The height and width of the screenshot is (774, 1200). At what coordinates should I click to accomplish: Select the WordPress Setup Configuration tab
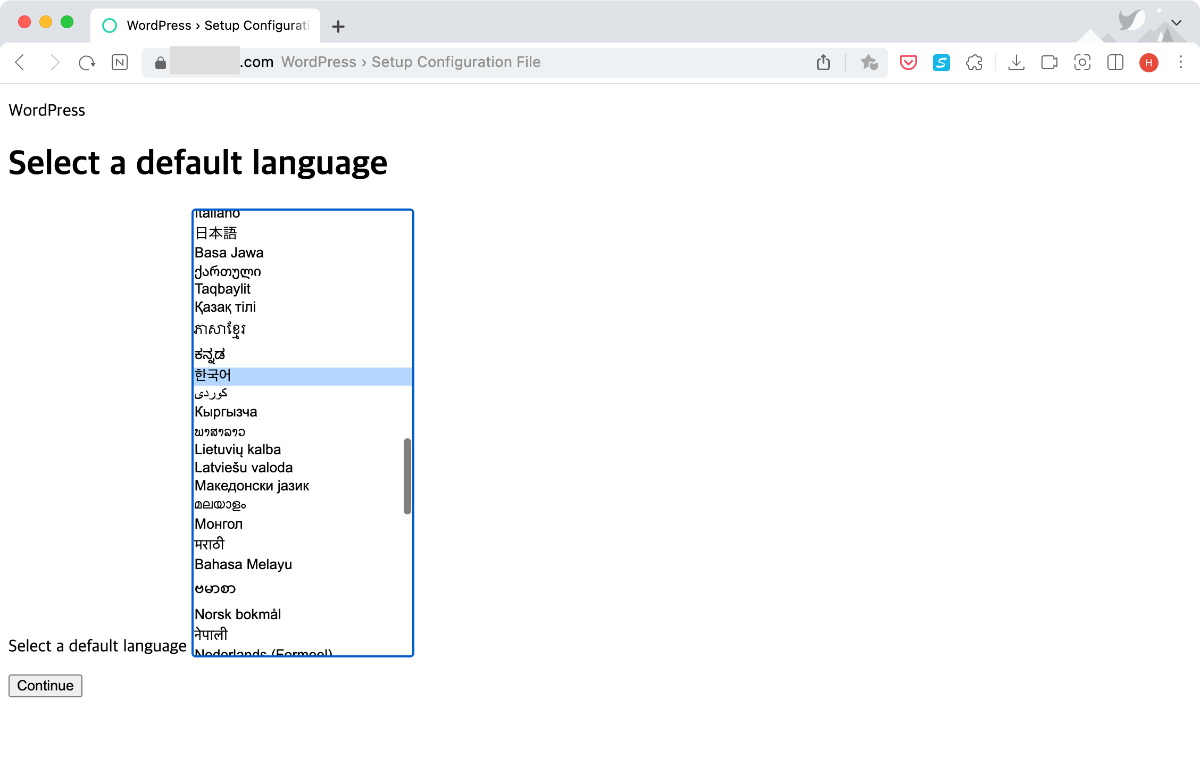click(205, 25)
